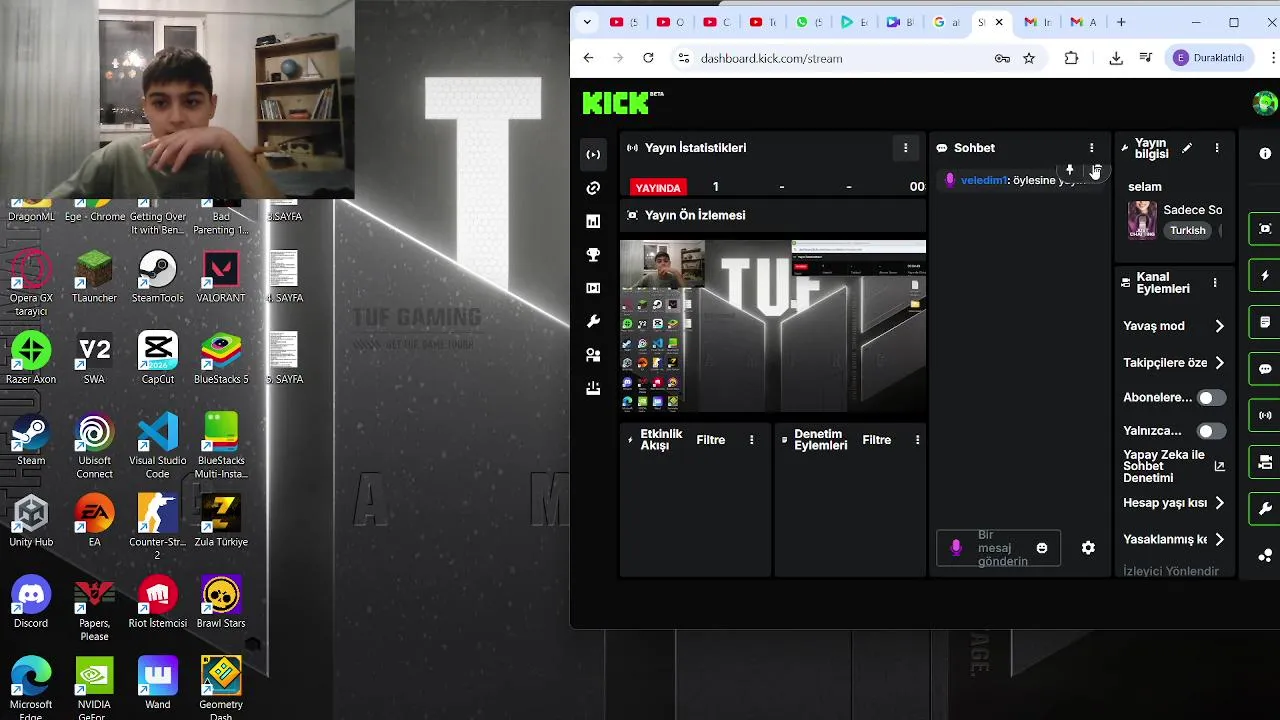Click the broadcast widget button on right edge
Viewport: 1280px width, 720px height.
[1265, 415]
